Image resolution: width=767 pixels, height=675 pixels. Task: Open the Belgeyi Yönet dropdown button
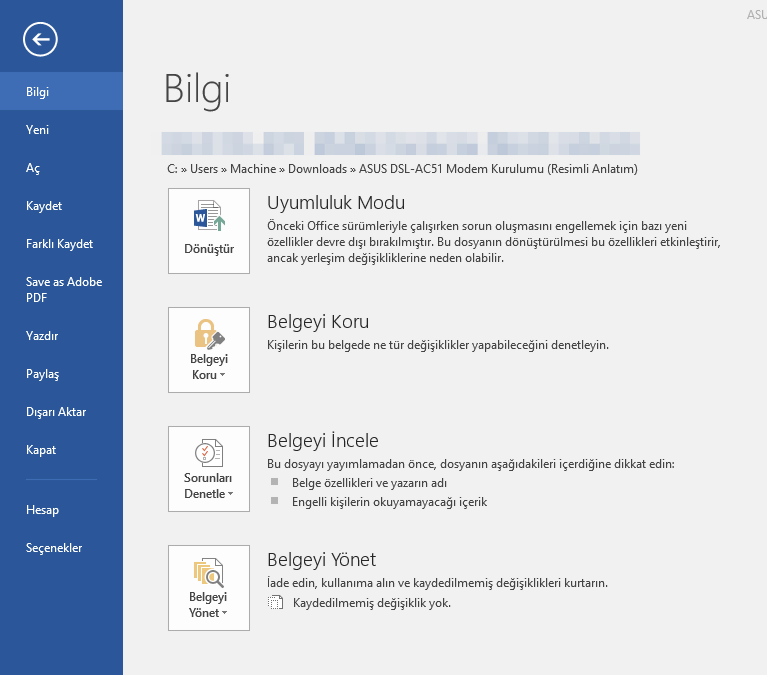(x=209, y=588)
